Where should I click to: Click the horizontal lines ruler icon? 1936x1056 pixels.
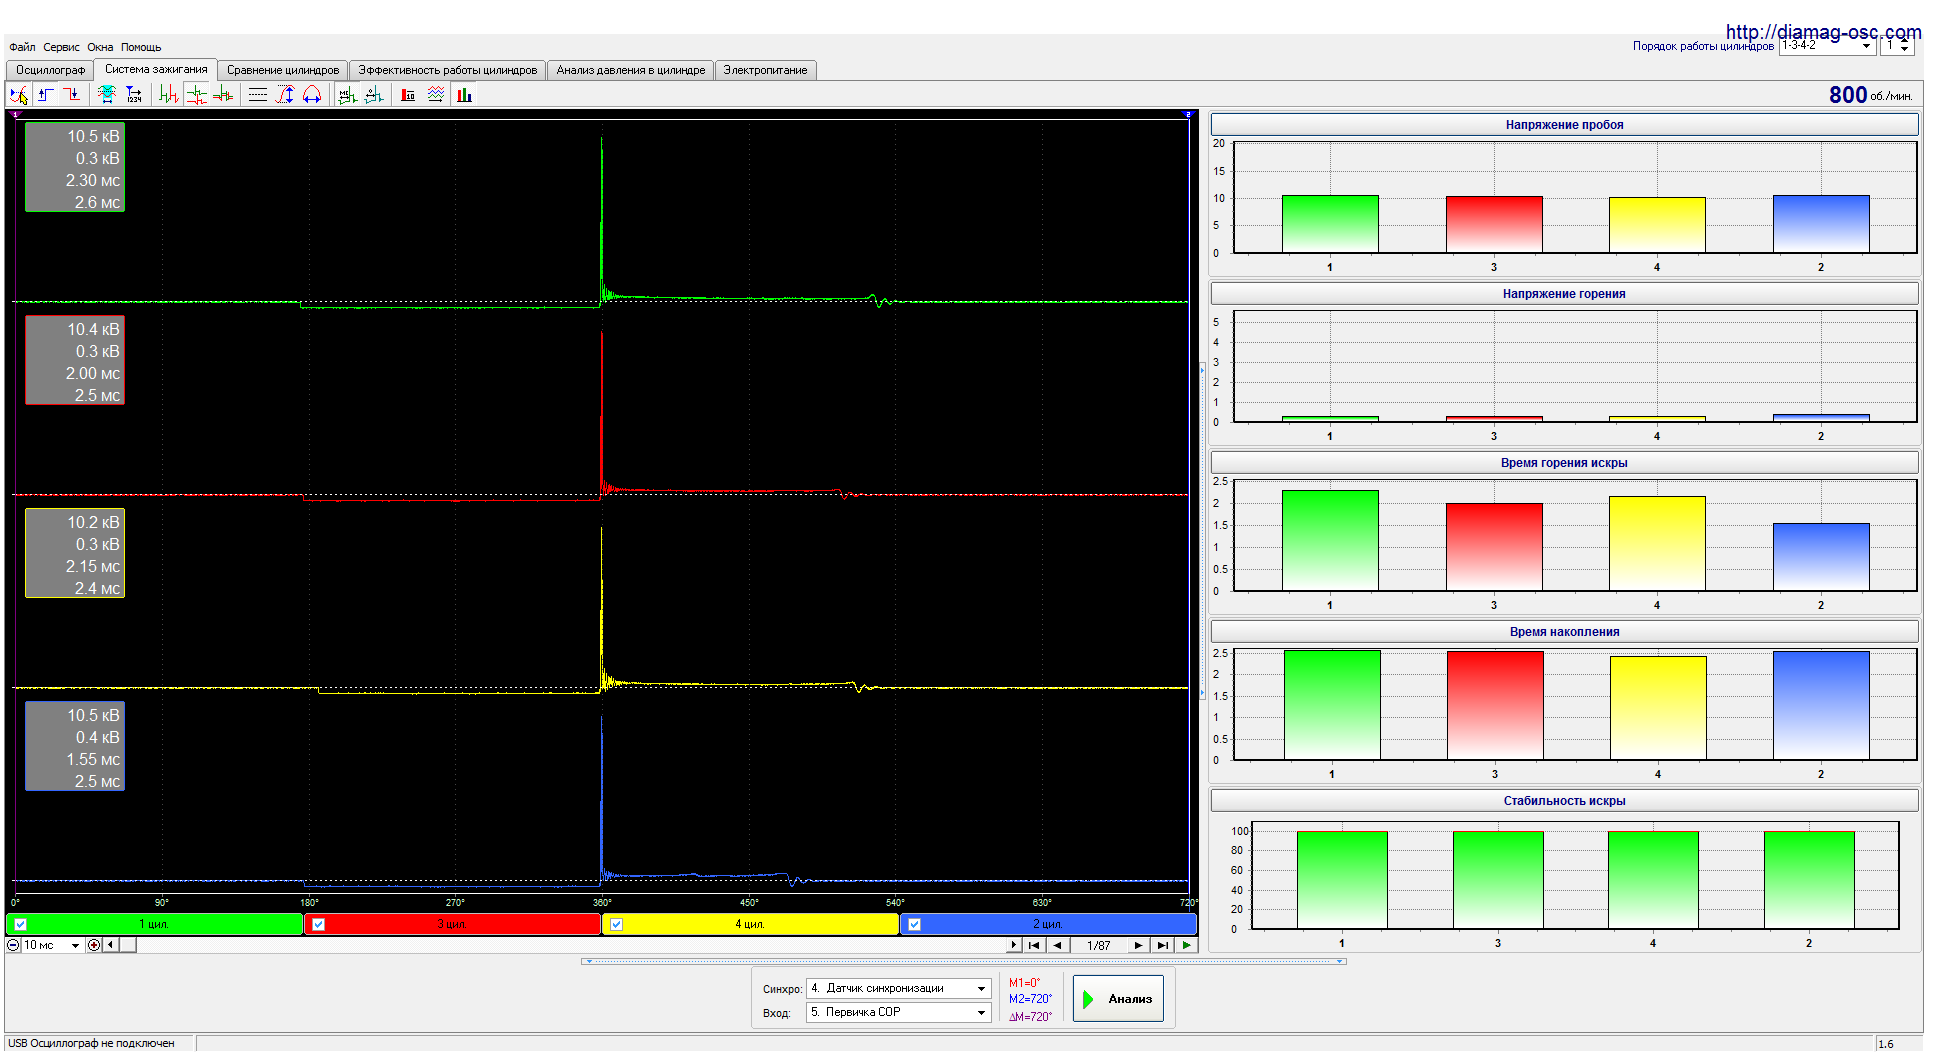pos(258,95)
